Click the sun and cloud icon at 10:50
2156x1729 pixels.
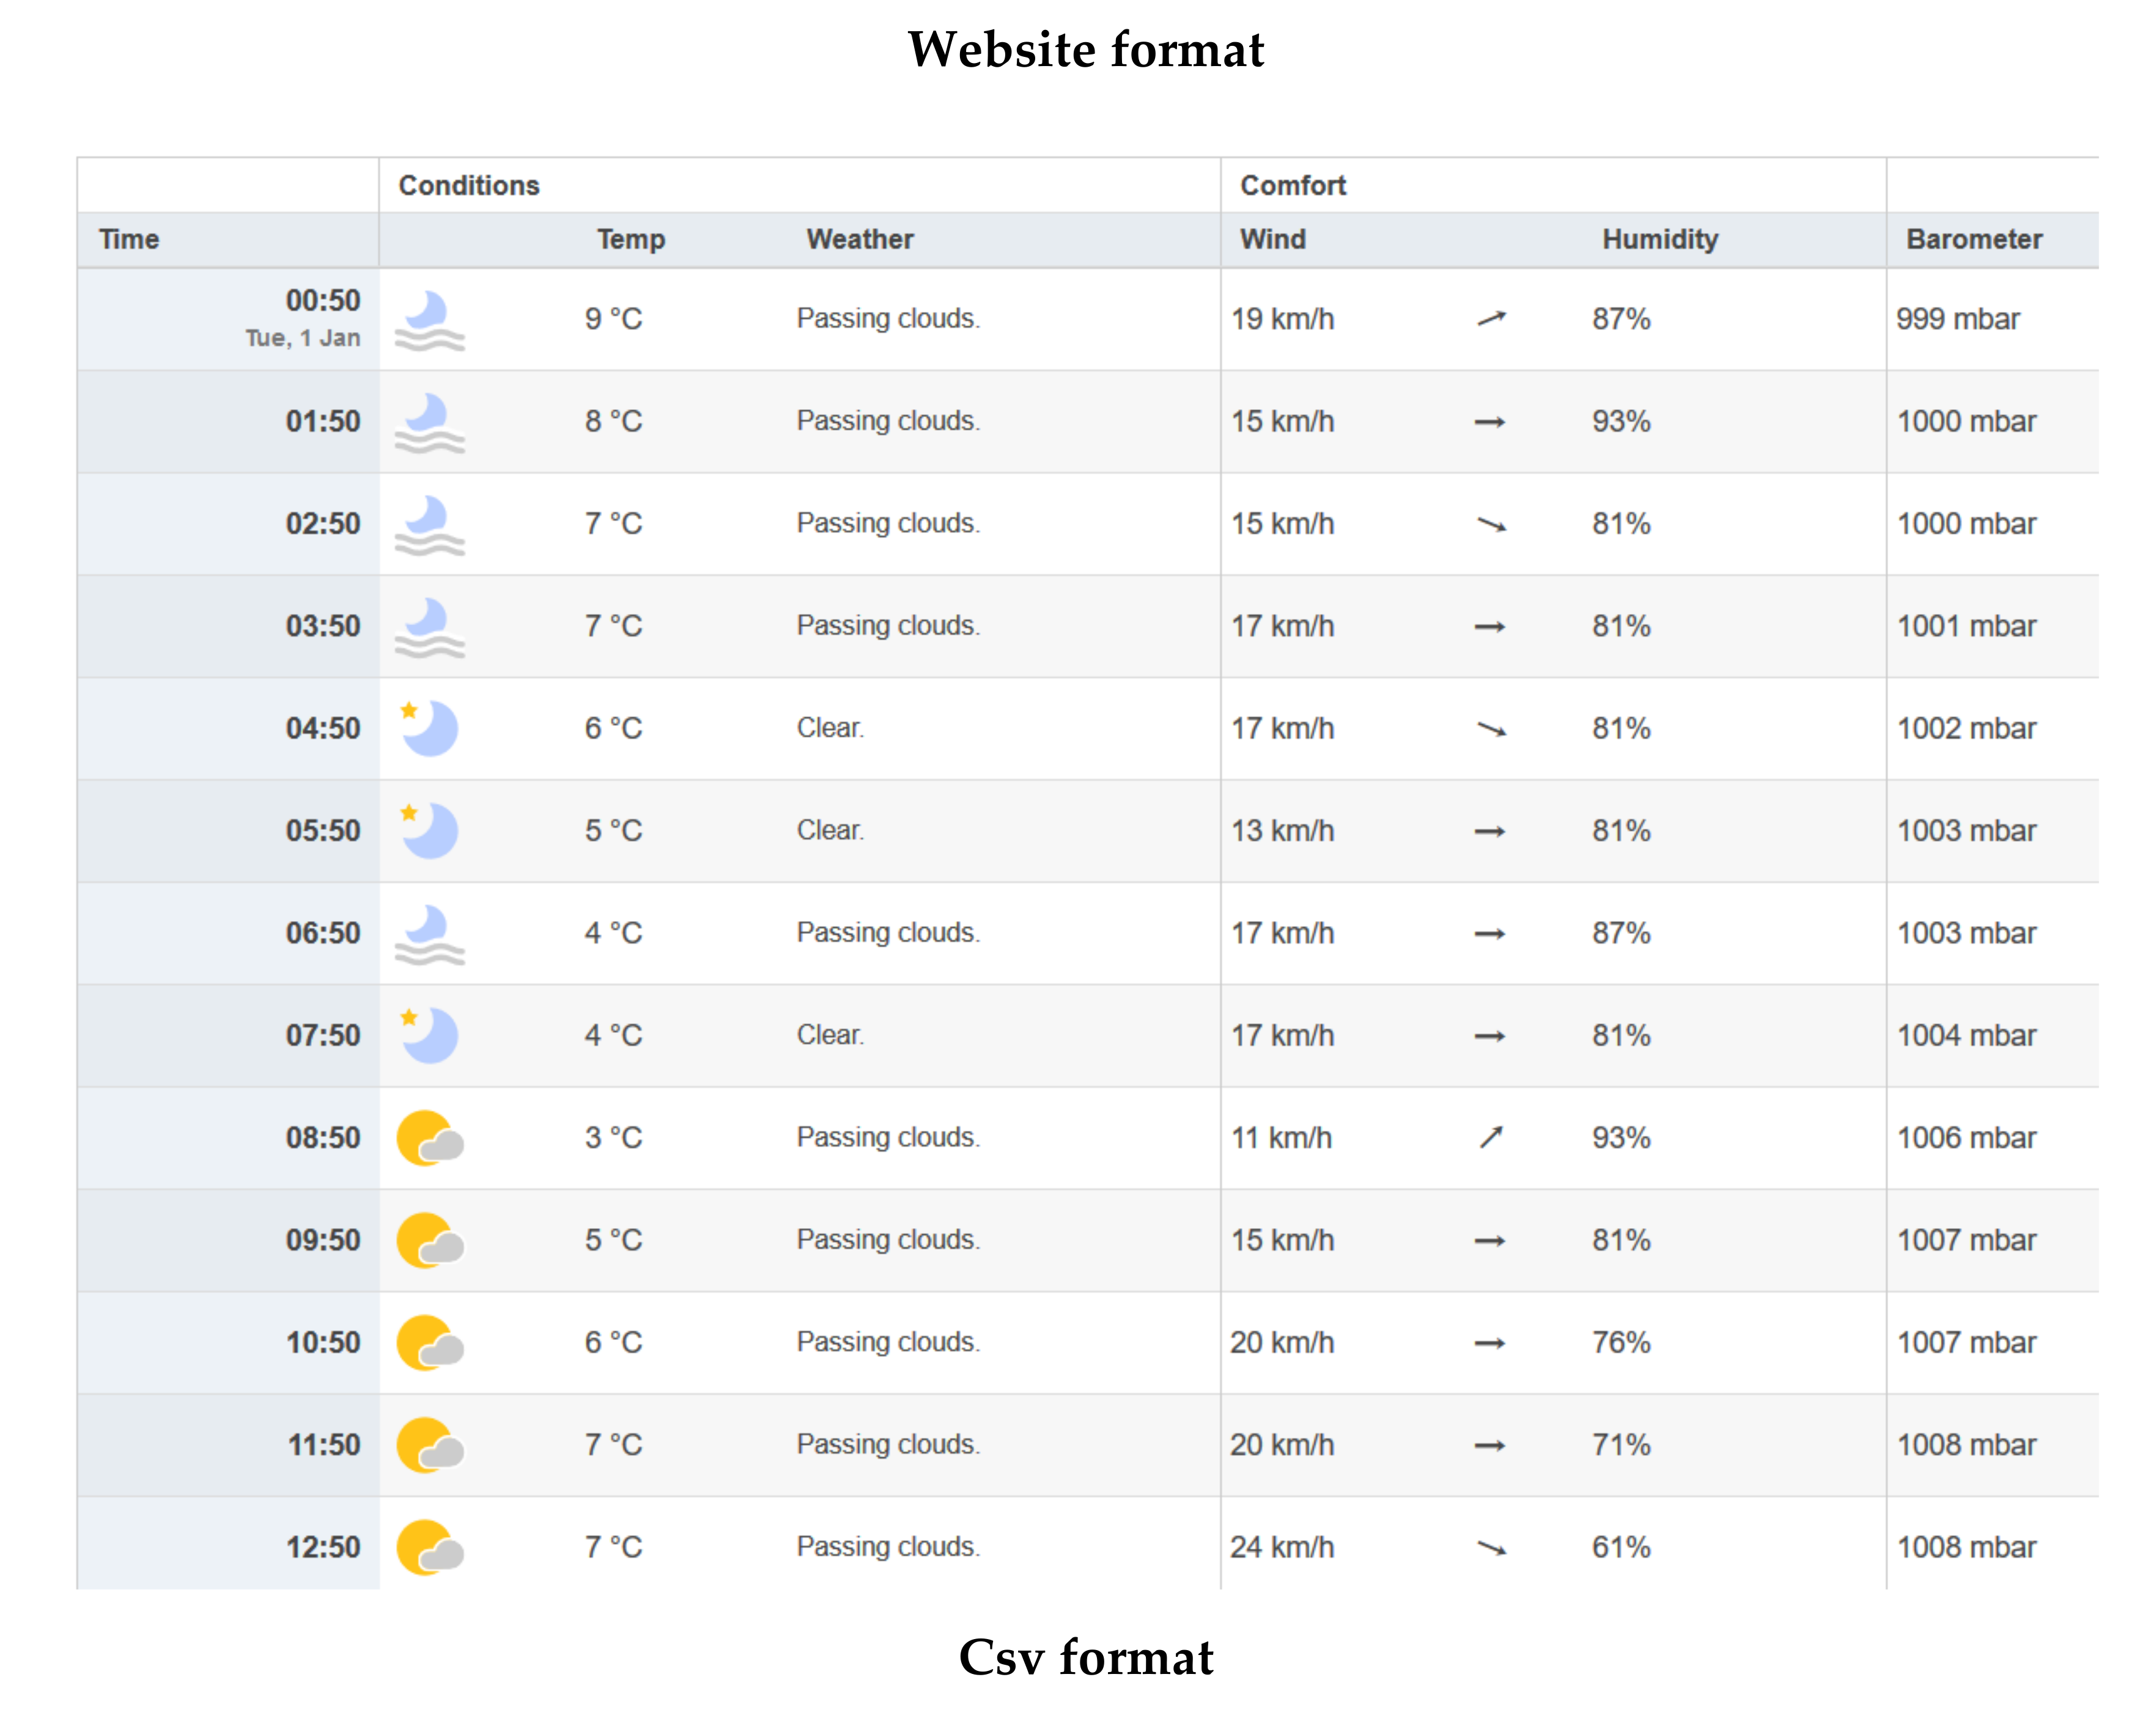click(x=429, y=1342)
